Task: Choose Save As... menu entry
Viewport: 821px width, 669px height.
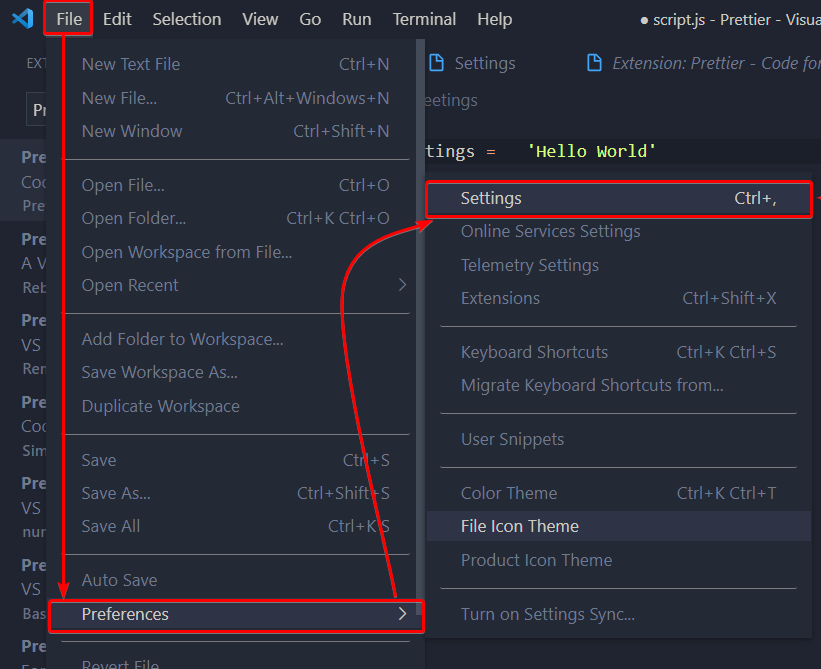Action: [236, 493]
